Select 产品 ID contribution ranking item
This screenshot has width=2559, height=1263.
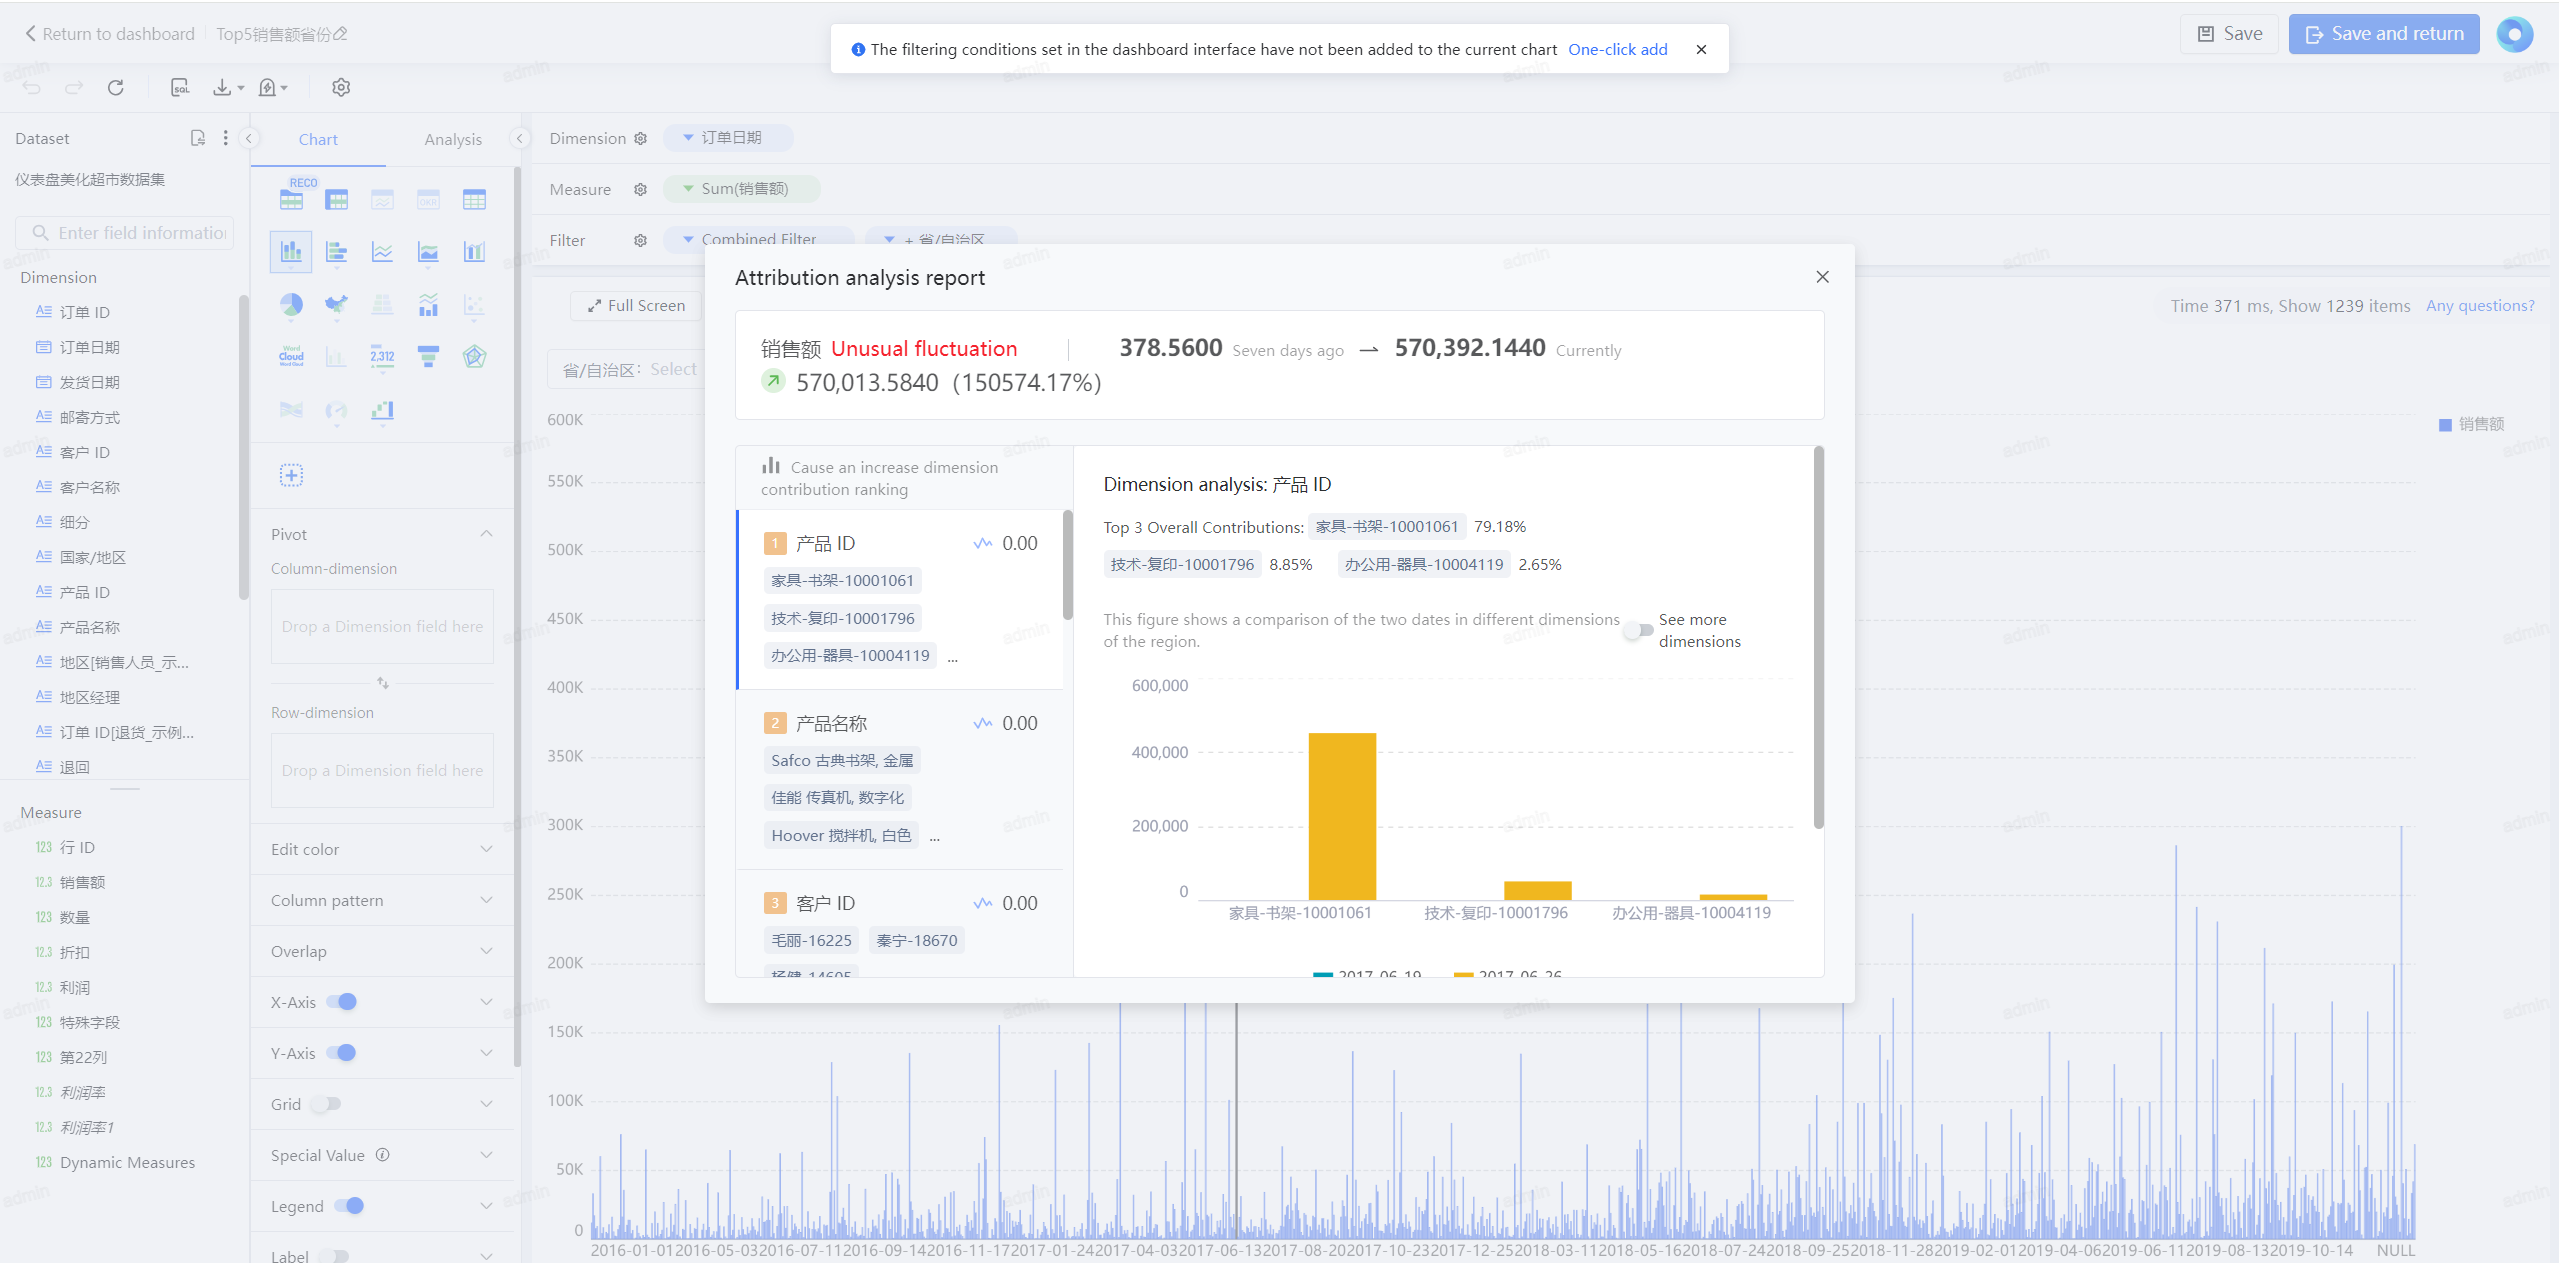(x=900, y=600)
